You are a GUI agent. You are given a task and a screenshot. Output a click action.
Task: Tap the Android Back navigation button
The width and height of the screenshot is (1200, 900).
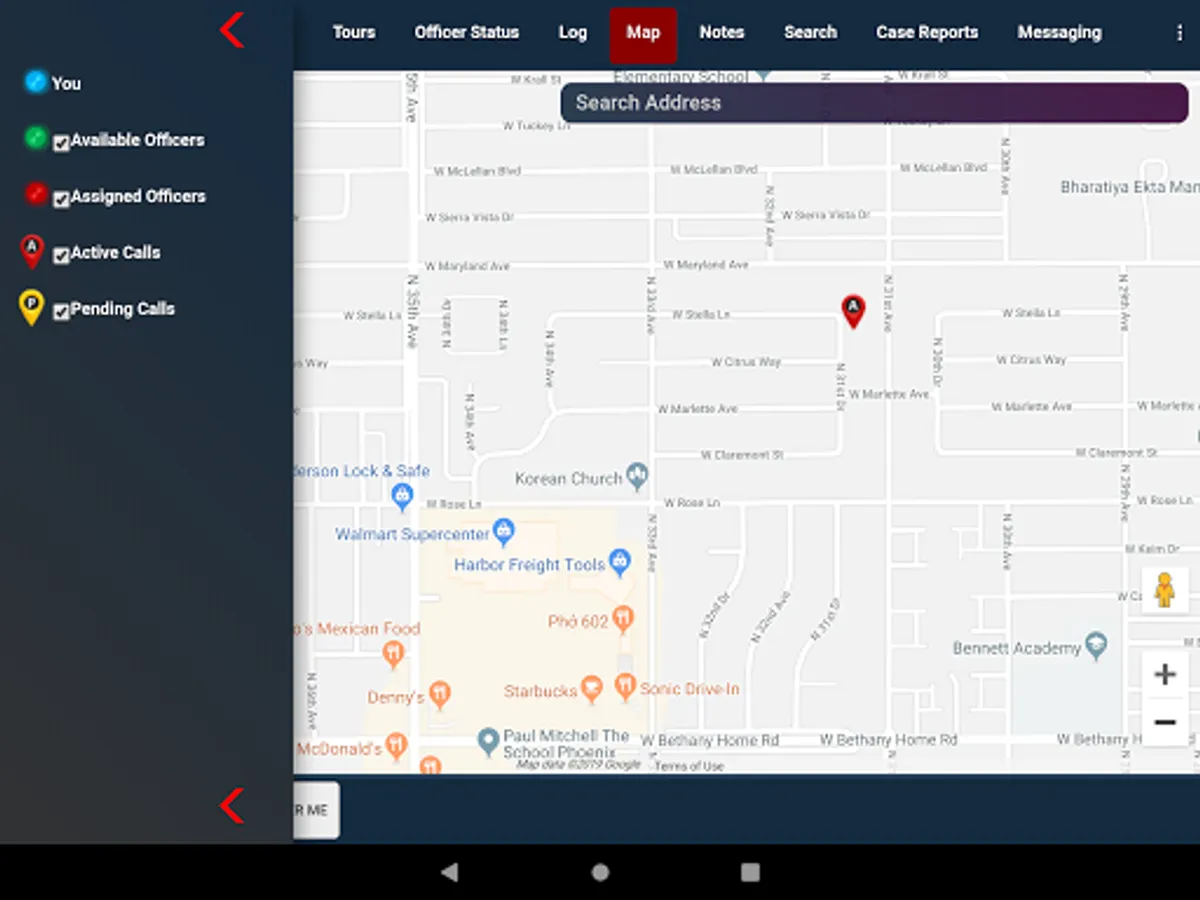450,872
